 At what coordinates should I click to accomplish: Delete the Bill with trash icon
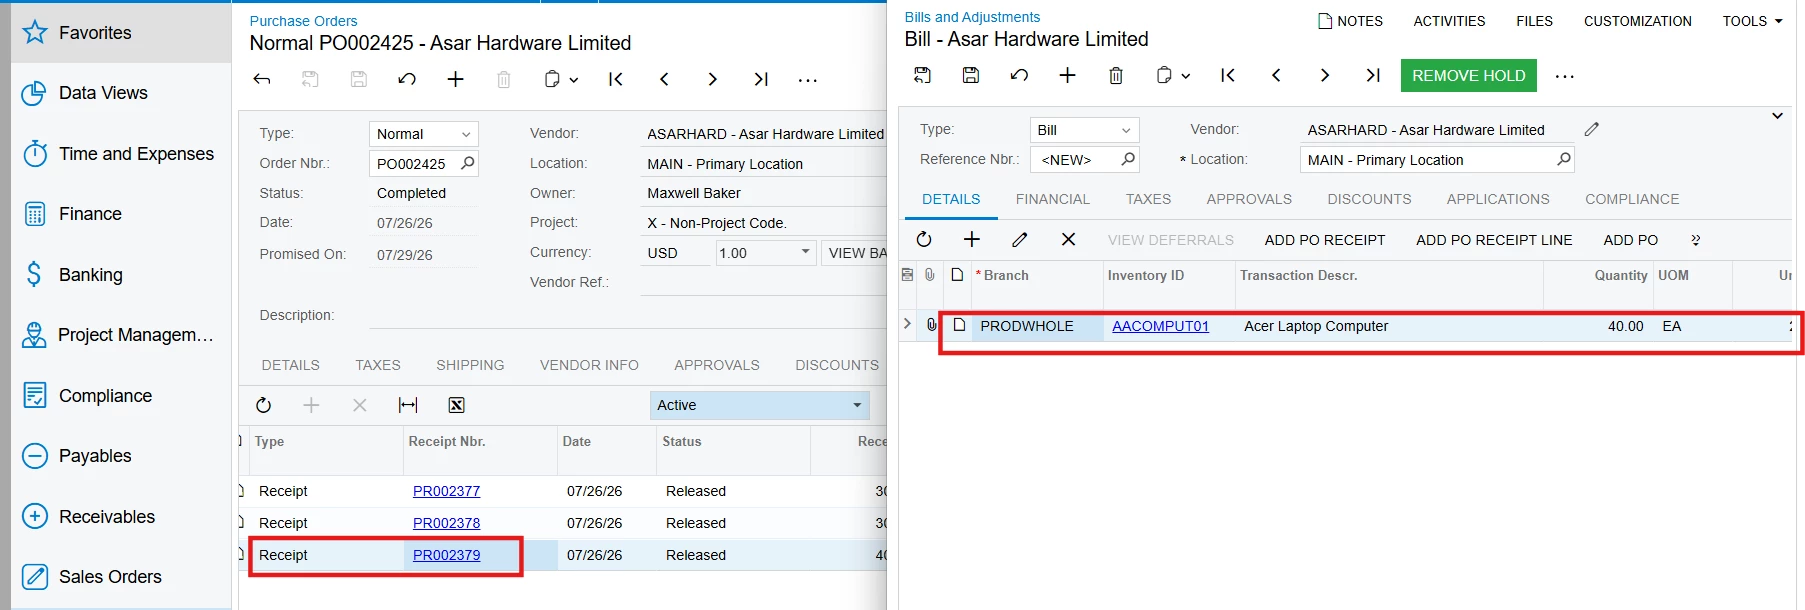(1116, 75)
